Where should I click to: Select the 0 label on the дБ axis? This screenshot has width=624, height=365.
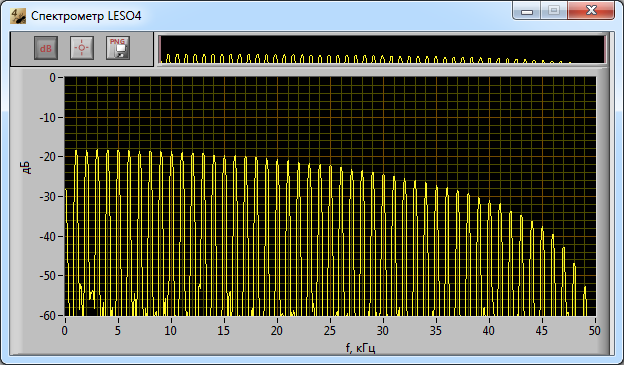53,78
